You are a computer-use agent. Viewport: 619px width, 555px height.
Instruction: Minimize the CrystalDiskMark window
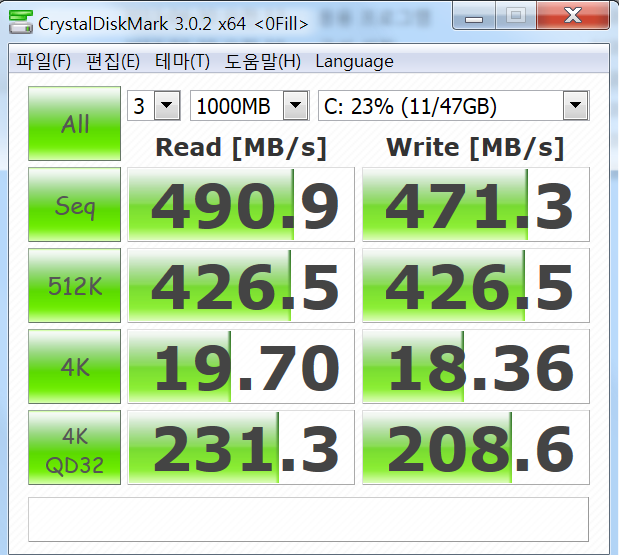point(474,16)
